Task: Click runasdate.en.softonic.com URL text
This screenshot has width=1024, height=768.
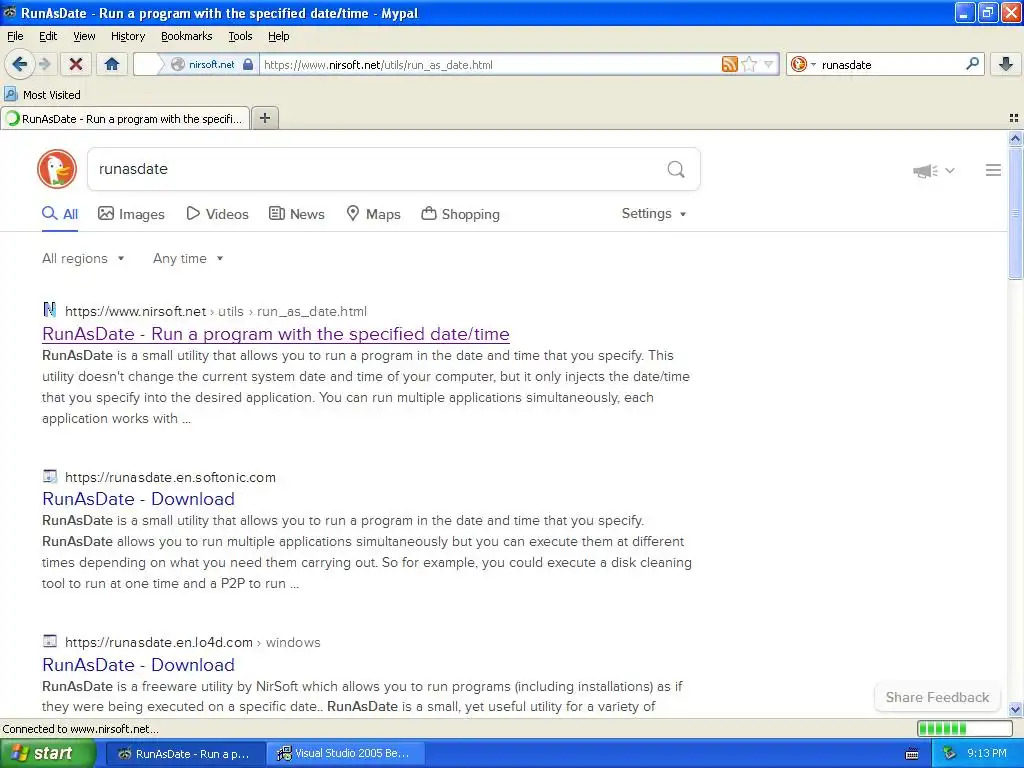Action: [170, 477]
